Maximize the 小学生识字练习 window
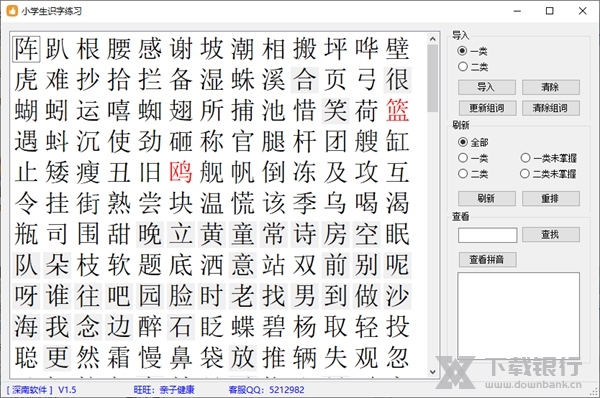Screen dimensions: 600x398 click(x=549, y=11)
